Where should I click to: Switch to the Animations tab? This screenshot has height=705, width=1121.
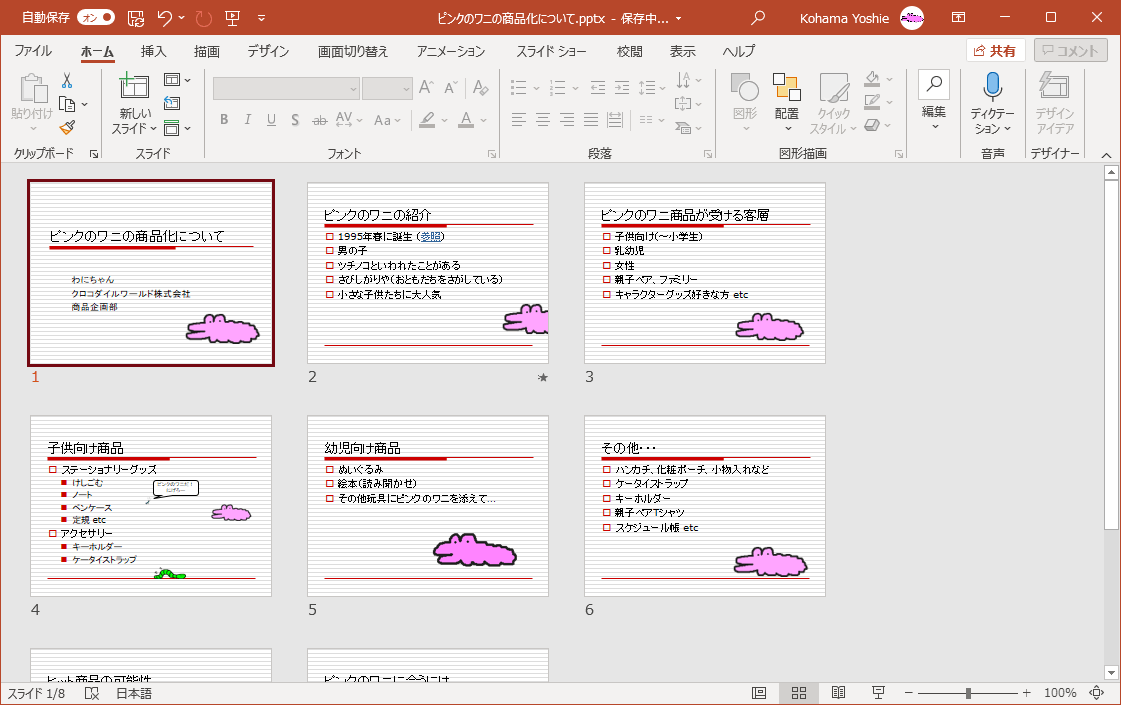coord(450,51)
